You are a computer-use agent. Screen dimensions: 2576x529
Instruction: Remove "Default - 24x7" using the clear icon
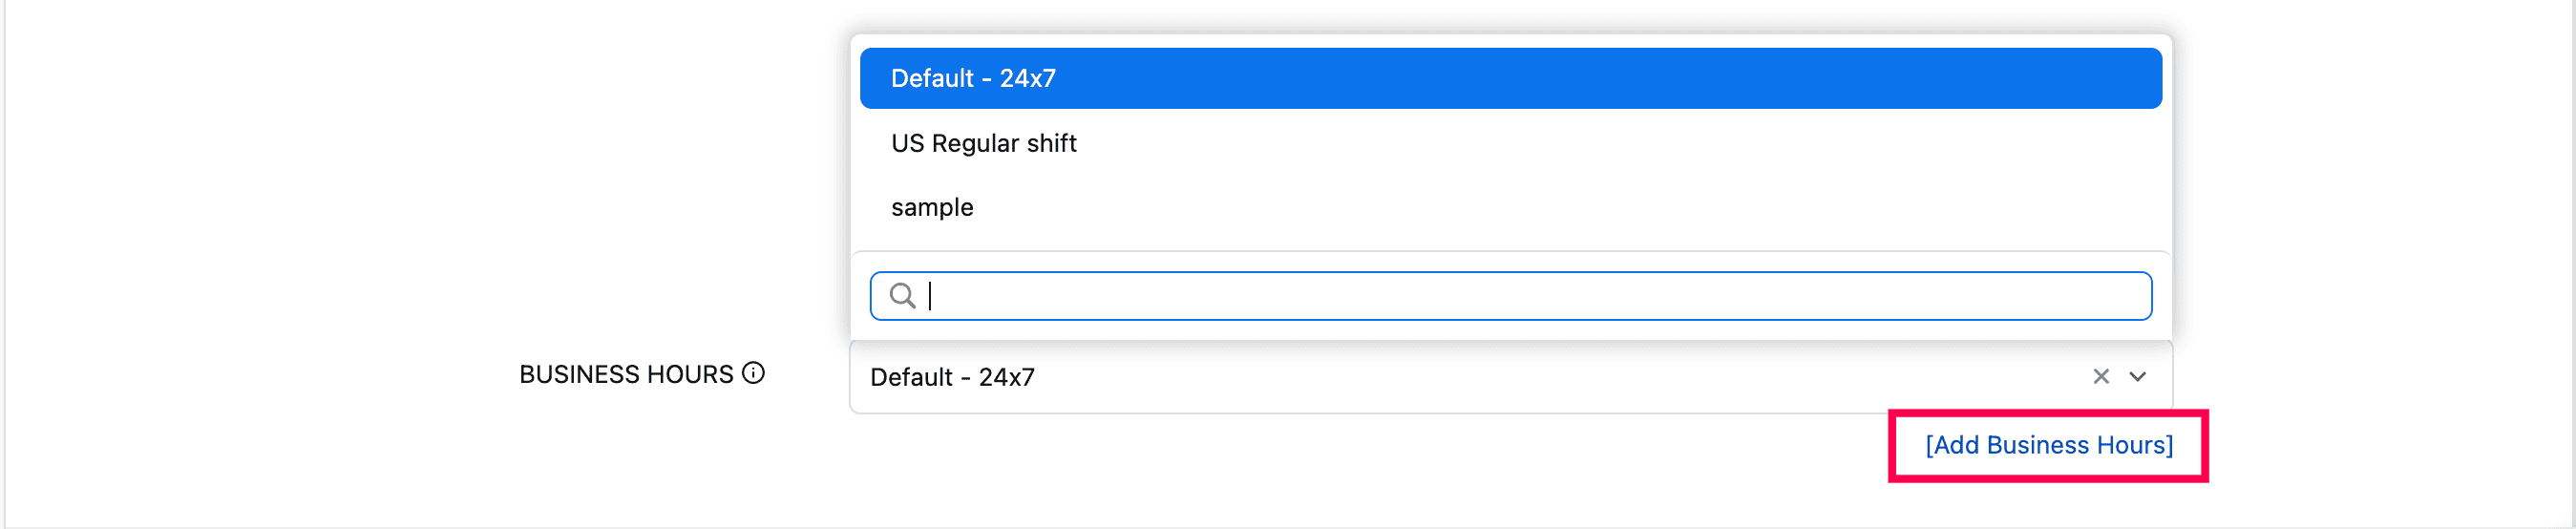(x=2100, y=377)
